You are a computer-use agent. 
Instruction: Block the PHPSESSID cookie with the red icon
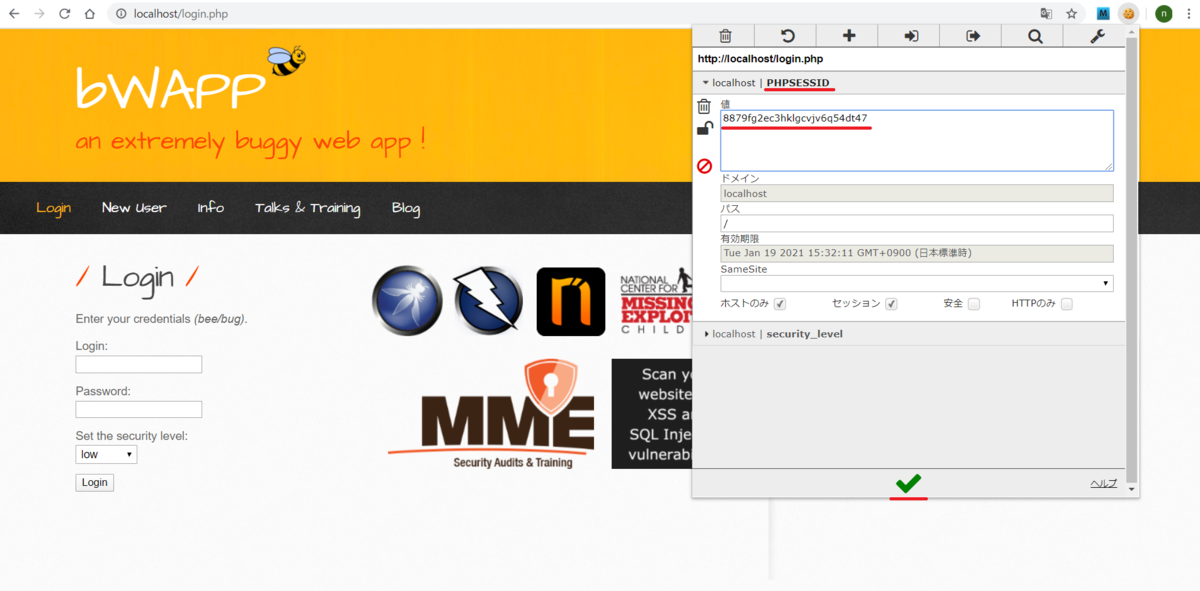coord(704,166)
